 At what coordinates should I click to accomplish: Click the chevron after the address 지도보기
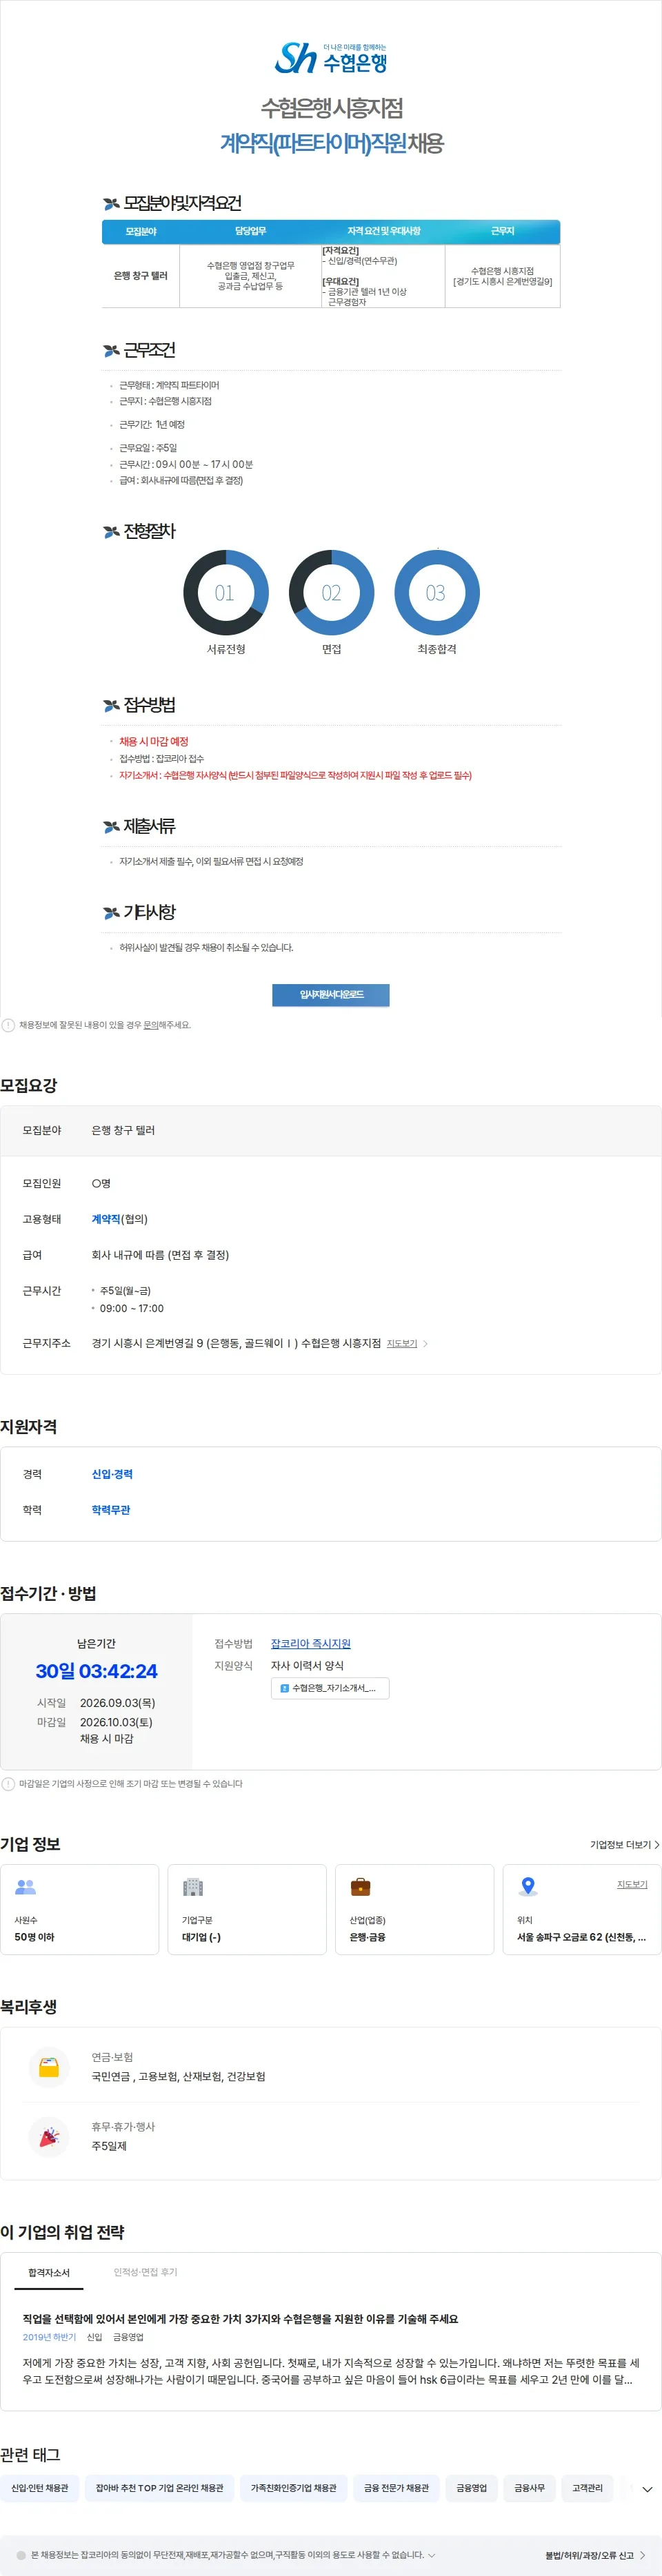(426, 1343)
